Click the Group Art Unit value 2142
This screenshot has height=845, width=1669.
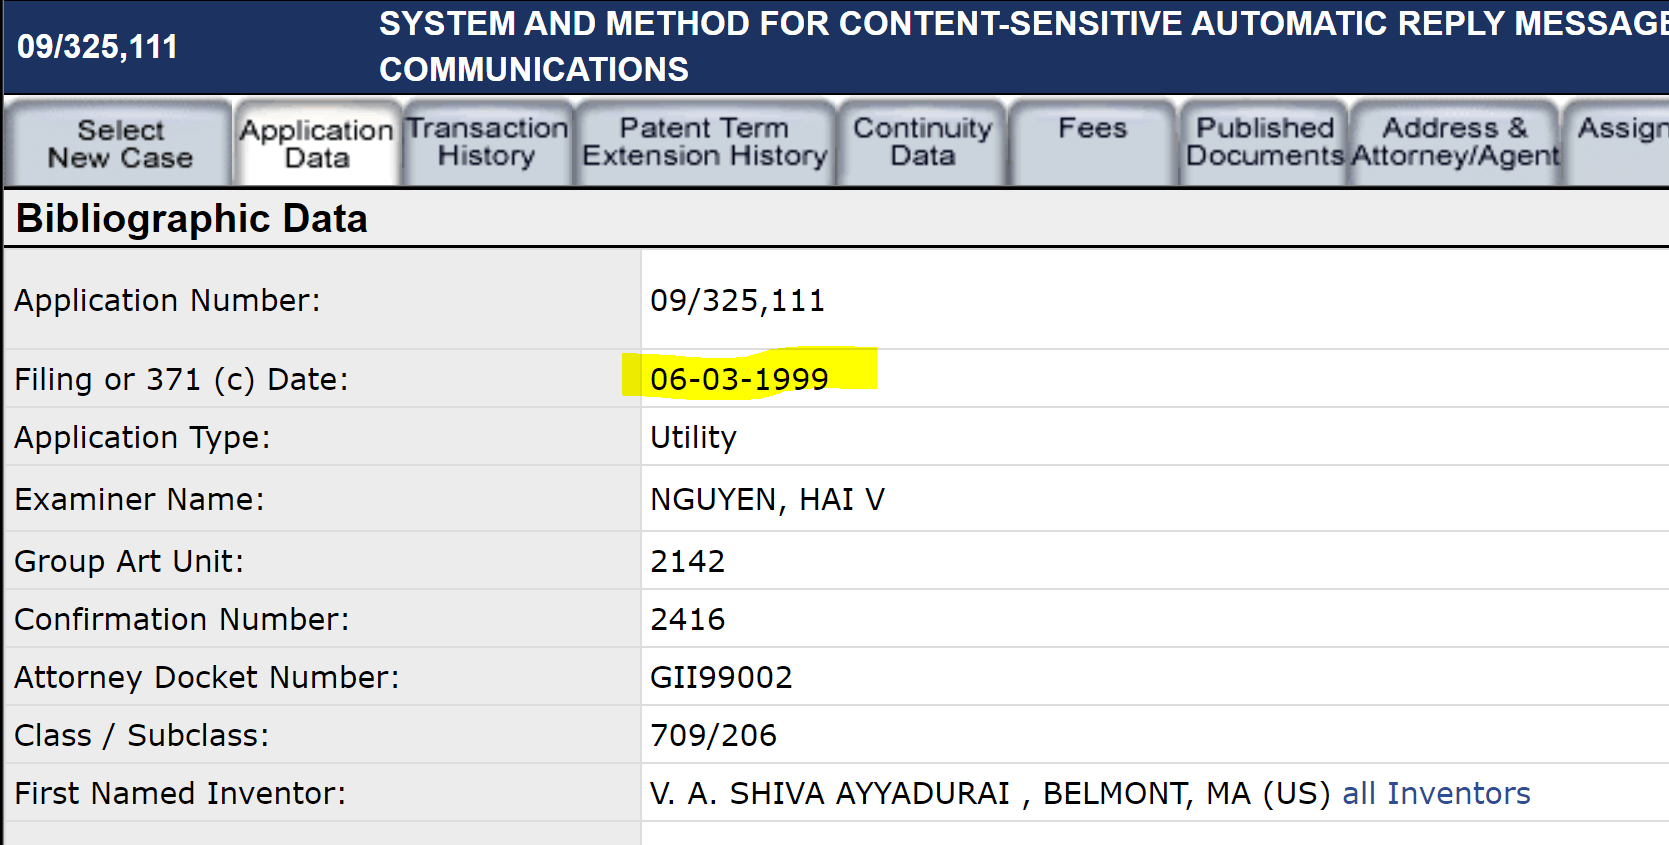tap(687, 561)
